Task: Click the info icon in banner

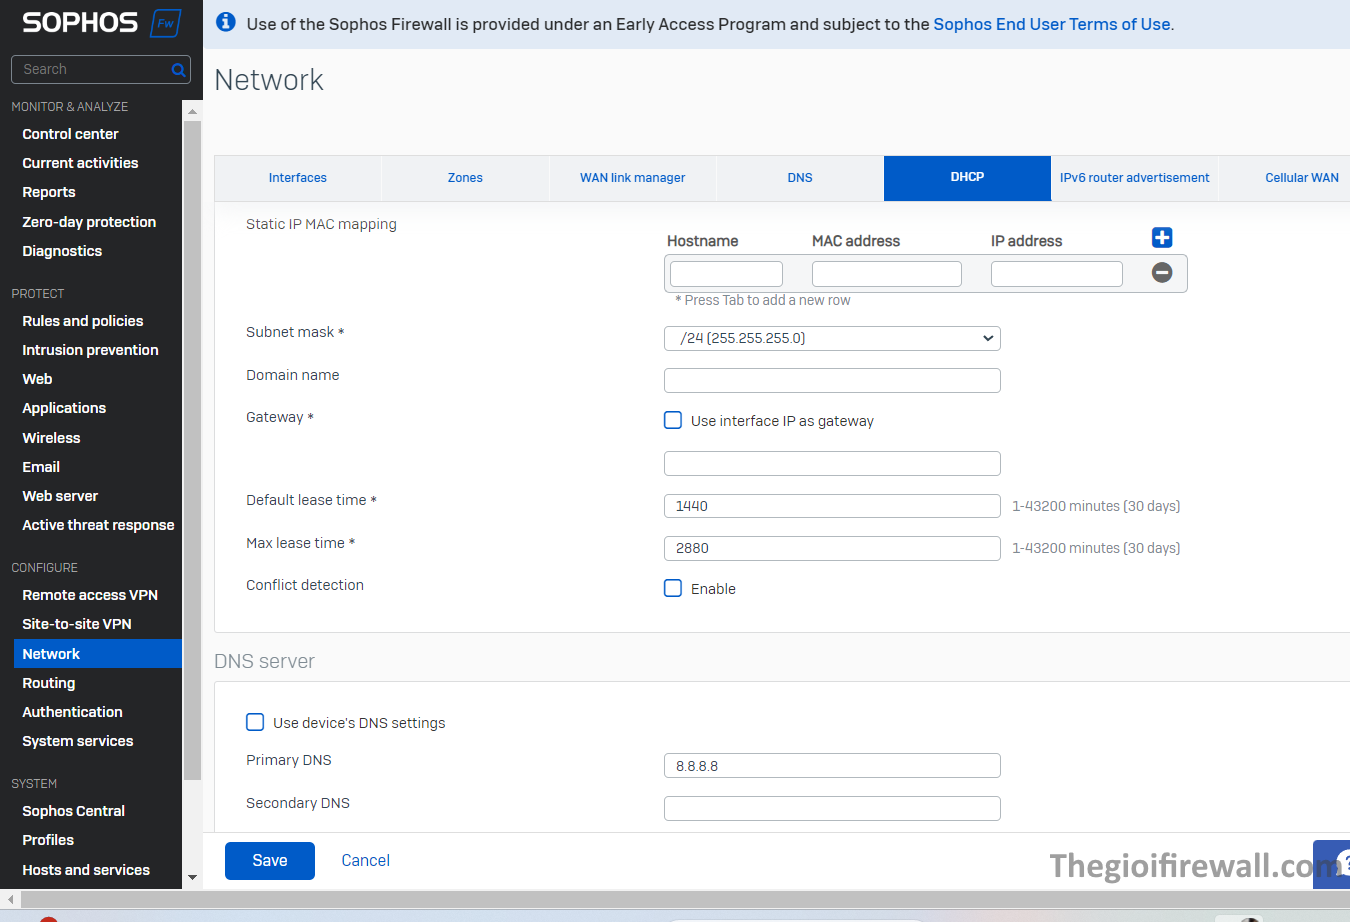Action: pos(226,22)
